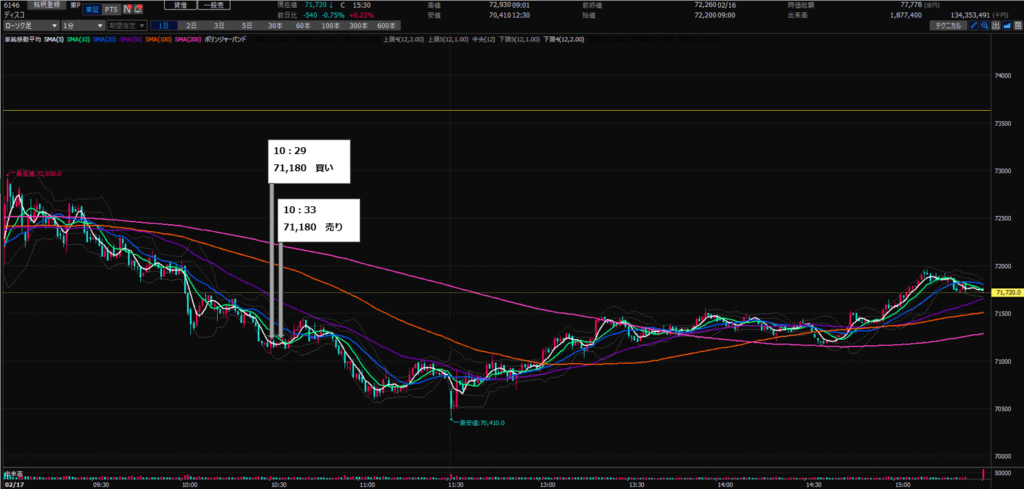Click the price-by-volume 出 icon
The height and width of the screenshot is (489, 1024).
(996, 24)
